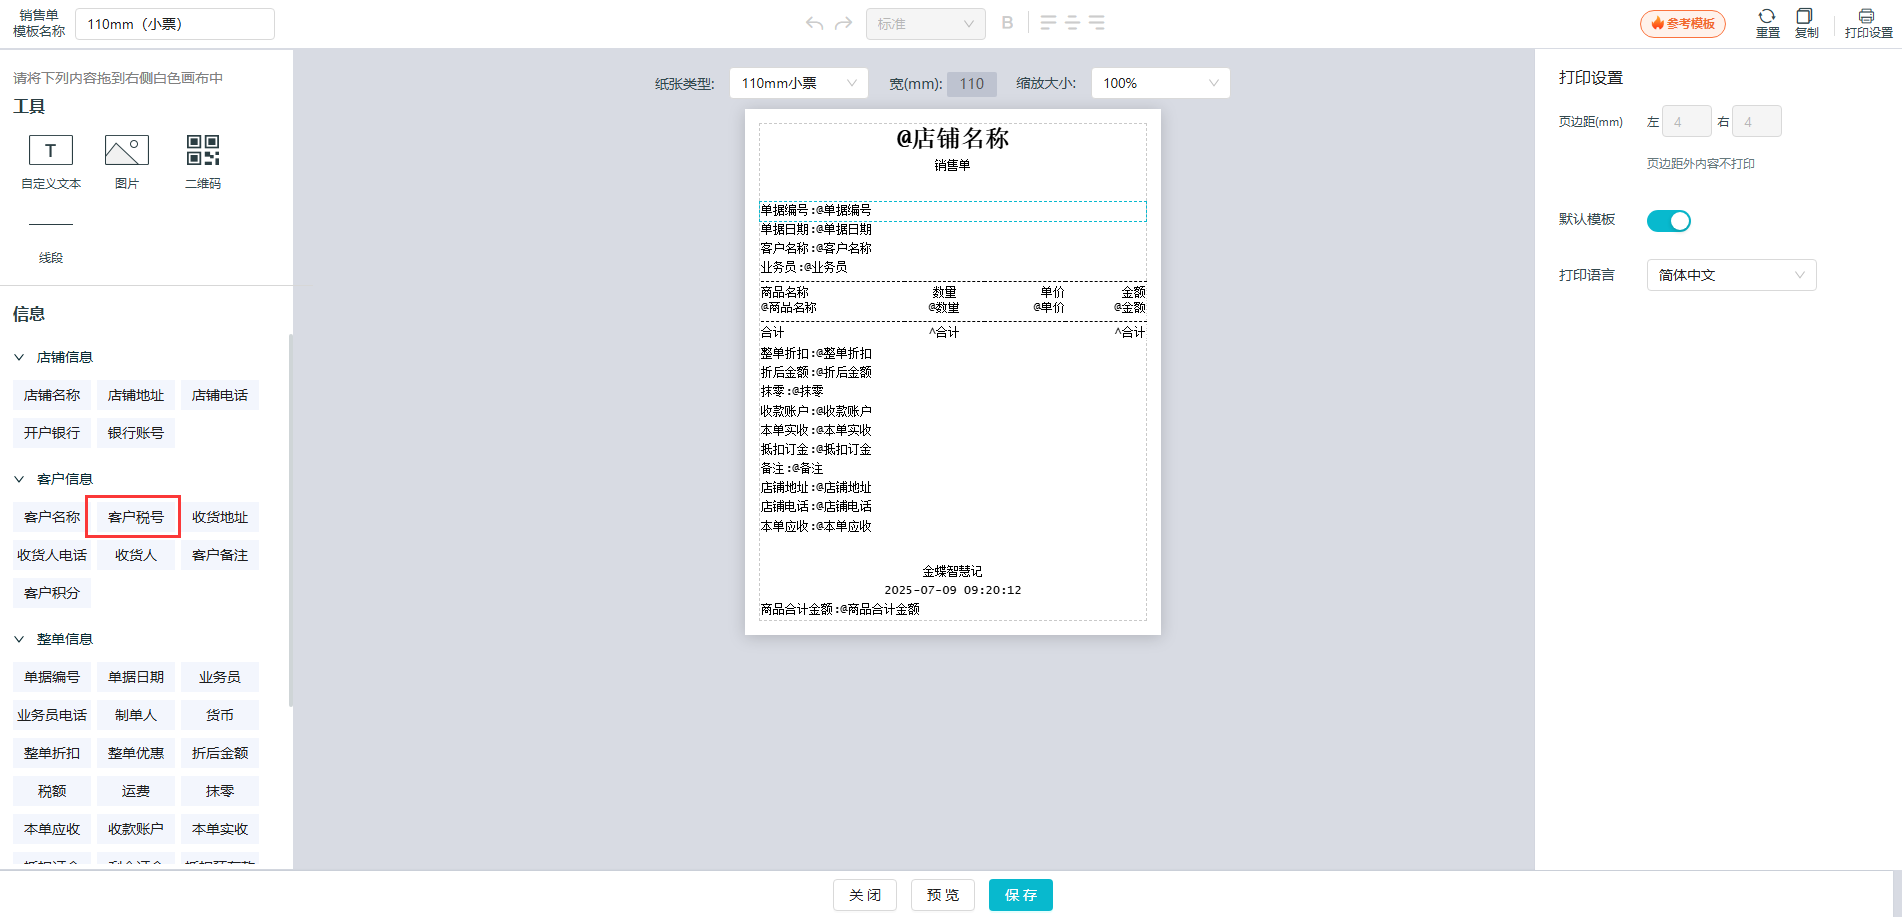Select the 运费 field tag

(x=136, y=791)
